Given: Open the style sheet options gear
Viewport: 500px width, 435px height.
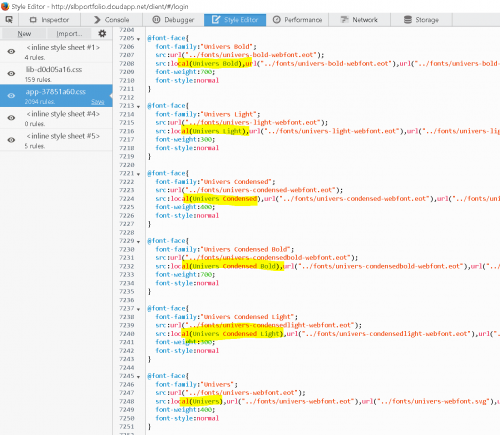Looking at the screenshot, I should [102, 33].
